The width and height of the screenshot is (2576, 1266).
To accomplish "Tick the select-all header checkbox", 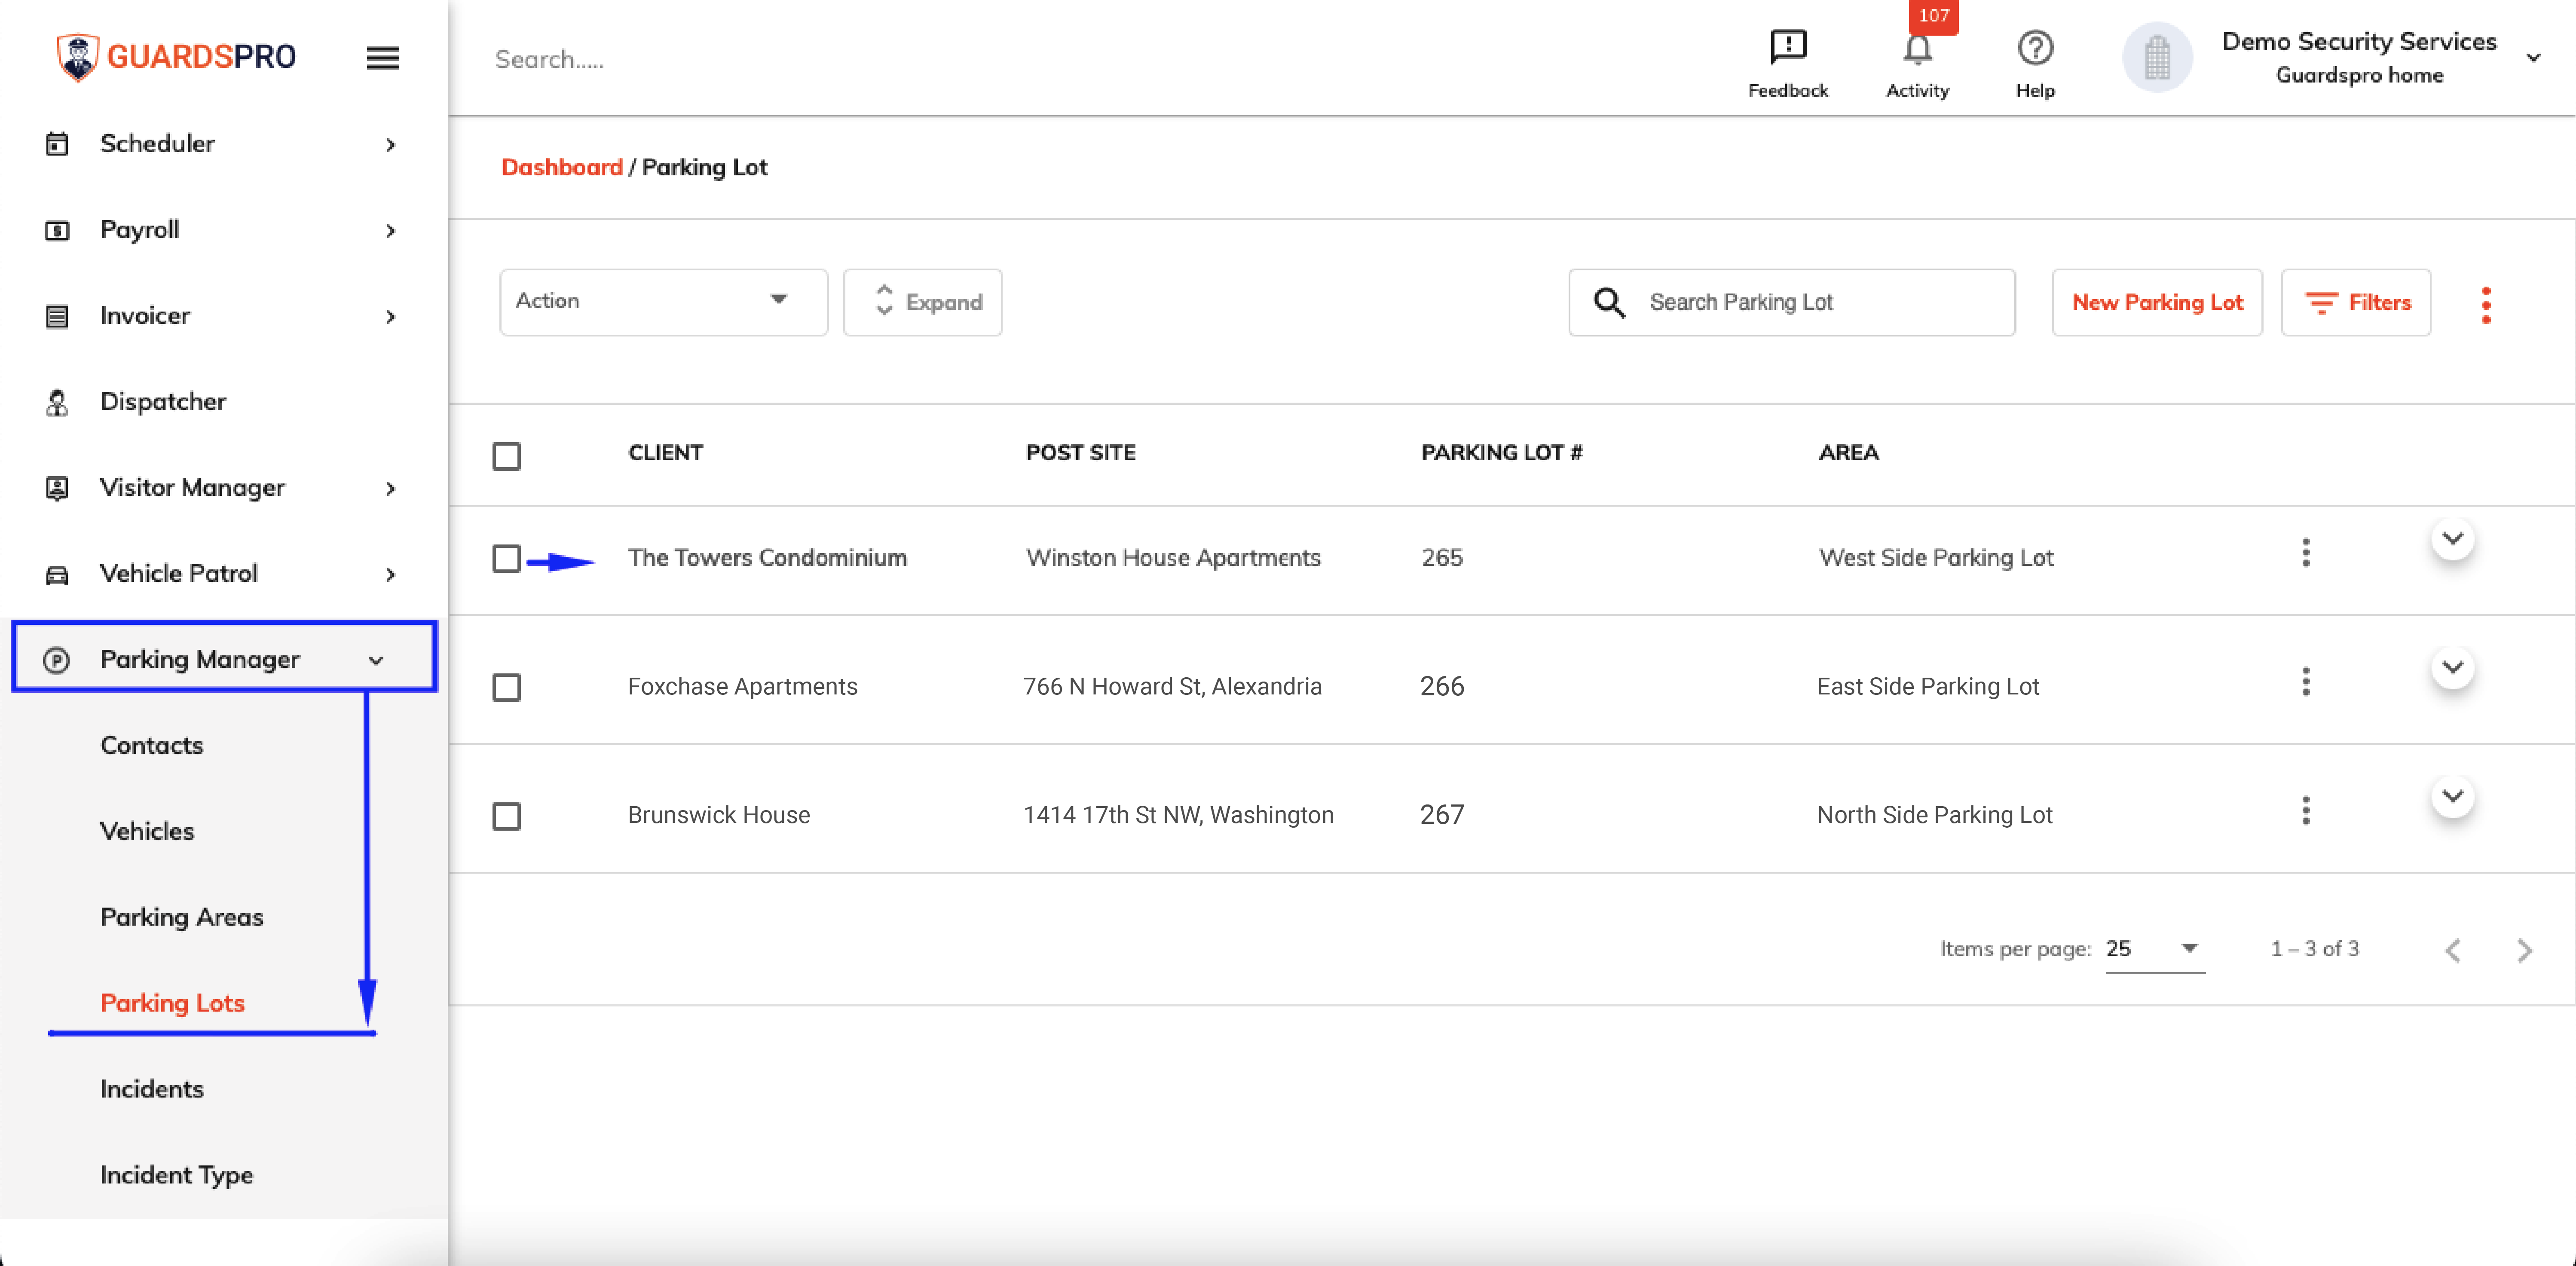I will pos(507,456).
